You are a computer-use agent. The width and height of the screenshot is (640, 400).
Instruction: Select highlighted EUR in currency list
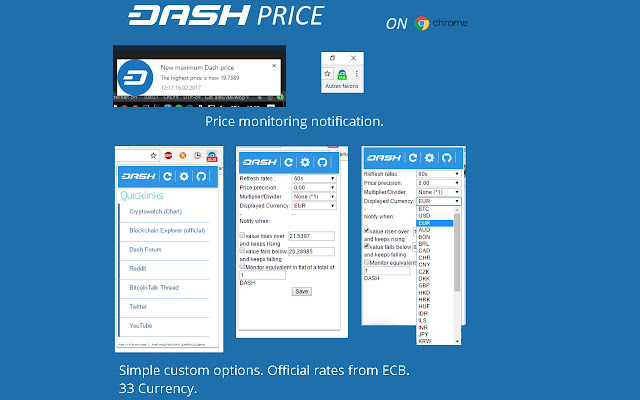(435, 223)
